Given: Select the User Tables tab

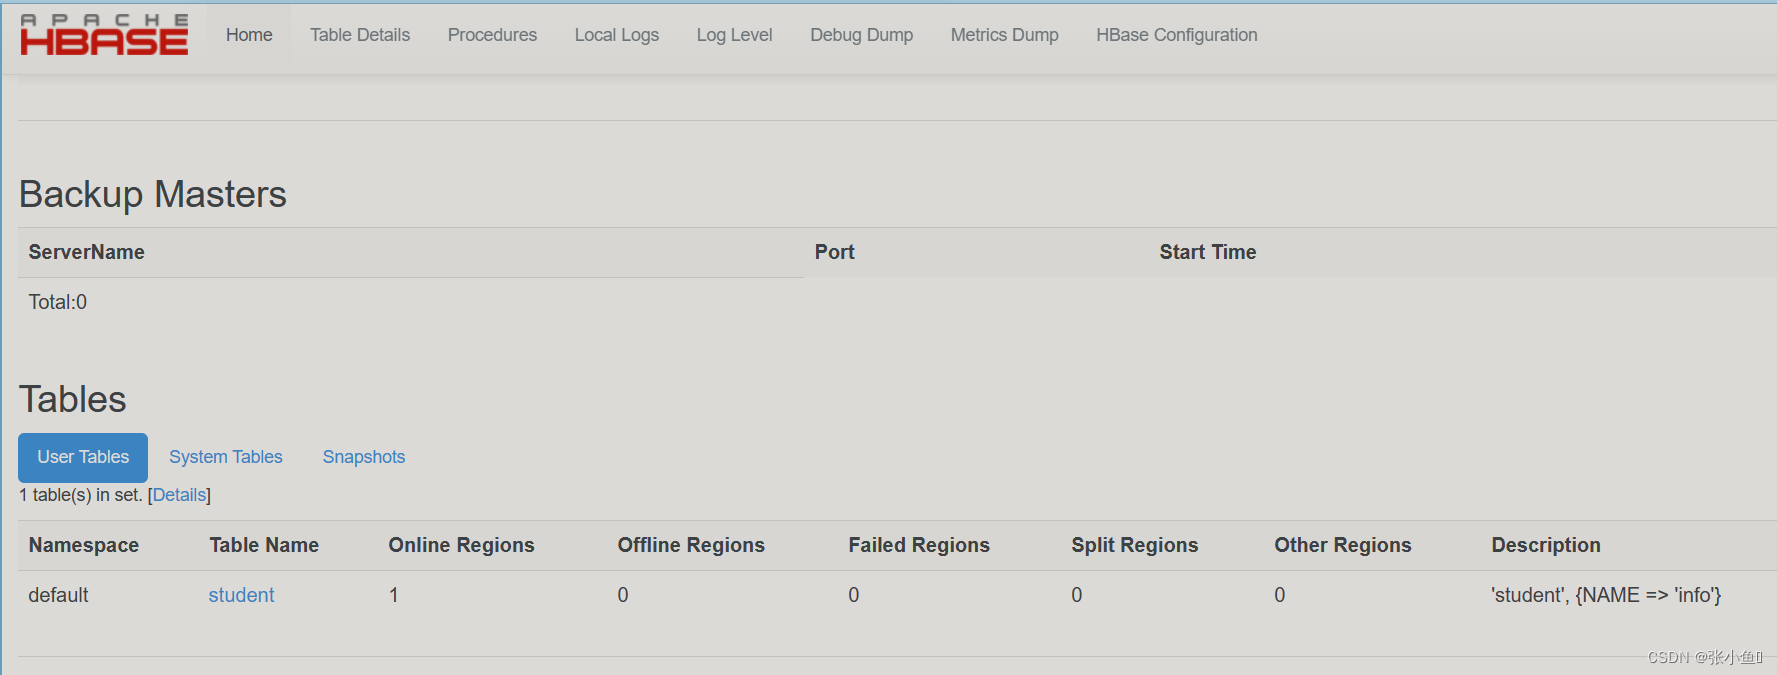Looking at the screenshot, I should [82, 457].
